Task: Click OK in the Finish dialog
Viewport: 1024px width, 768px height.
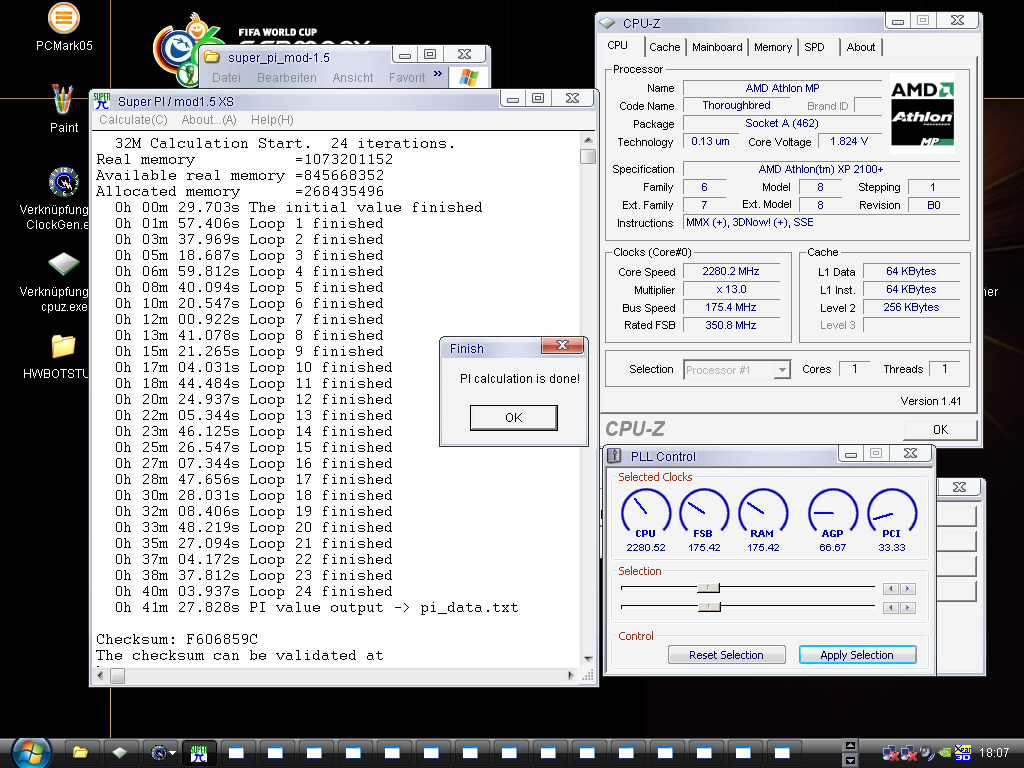Action: point(513,417)
